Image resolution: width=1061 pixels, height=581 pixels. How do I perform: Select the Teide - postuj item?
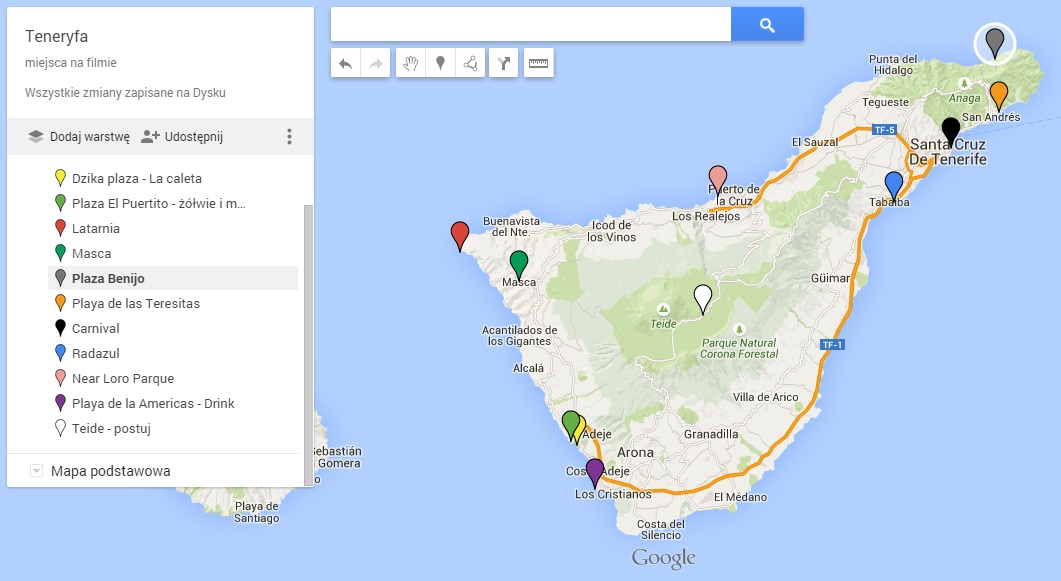click(x=173, y=429)
